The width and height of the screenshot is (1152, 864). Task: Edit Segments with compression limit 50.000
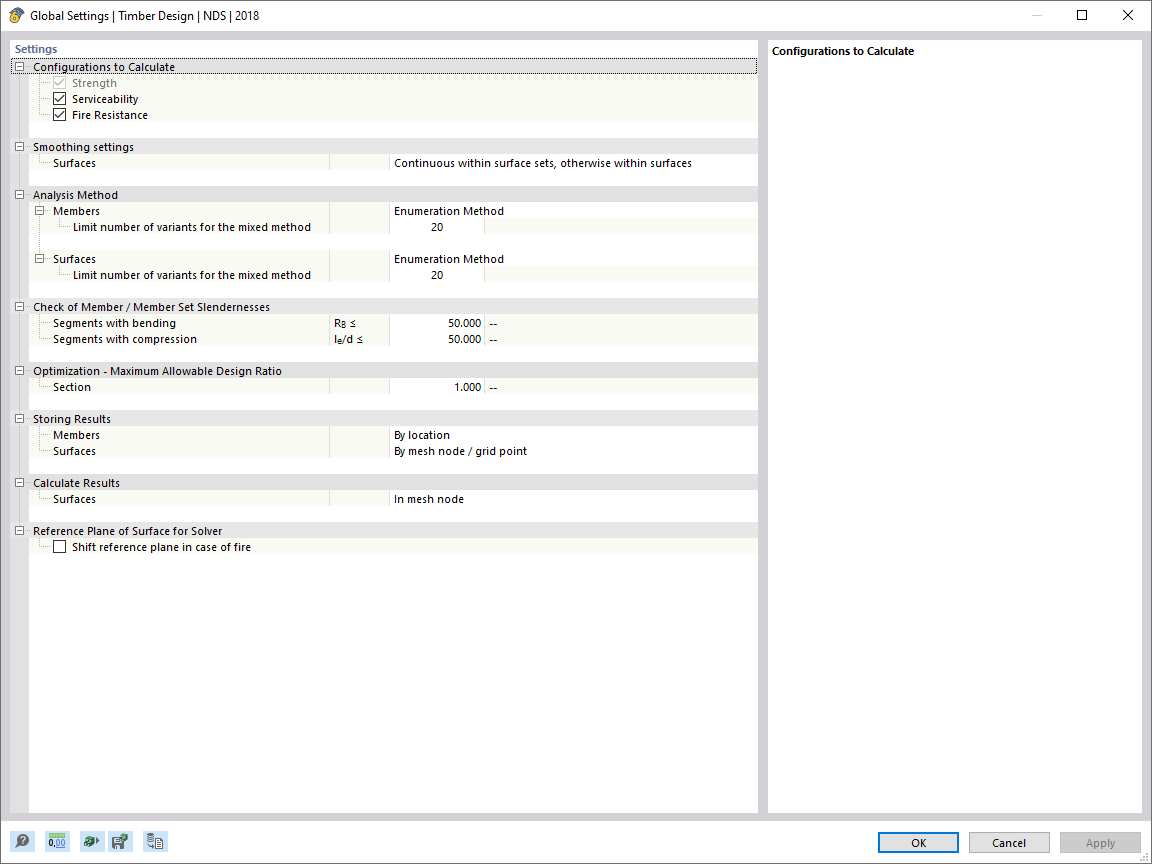[437, 339]
